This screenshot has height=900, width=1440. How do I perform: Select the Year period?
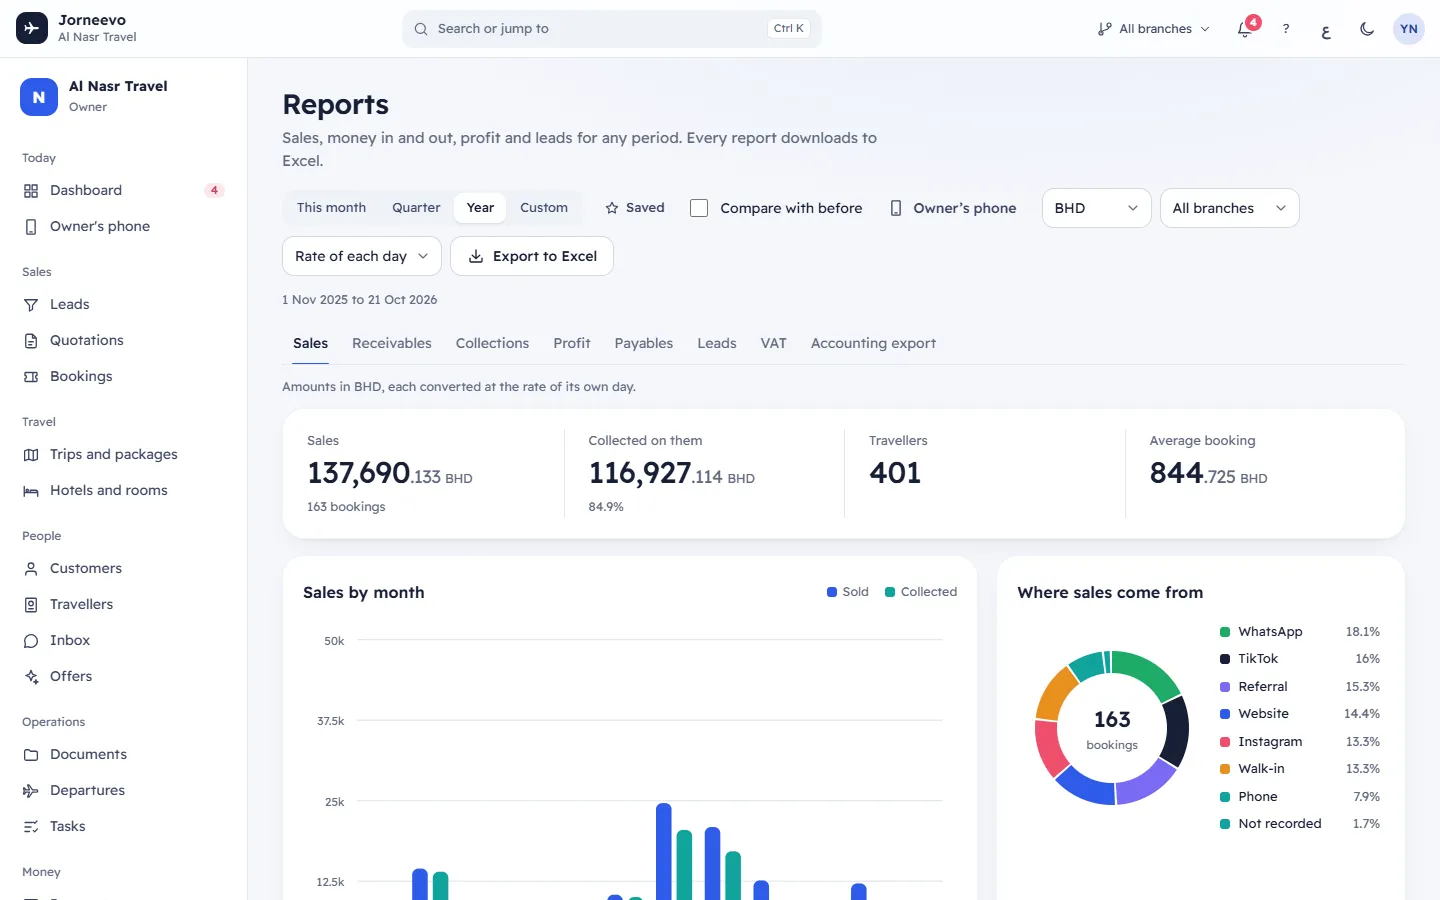click(x=480, y=208)
